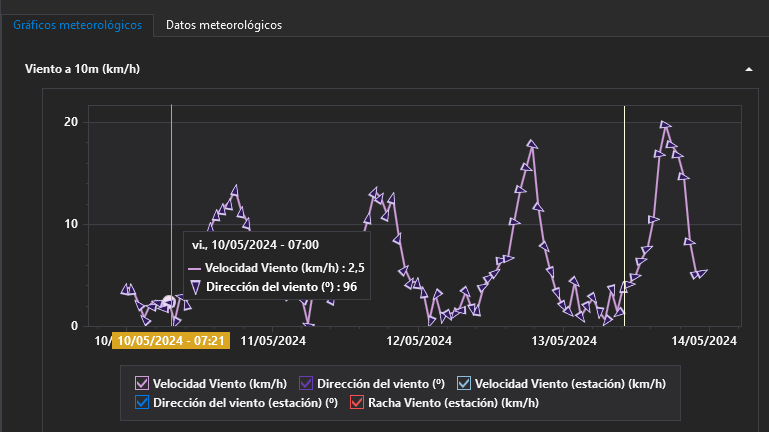769x432 pixels.
Task: Click the white vertical cursor line on the chart
Action: (x=171, y=180)
